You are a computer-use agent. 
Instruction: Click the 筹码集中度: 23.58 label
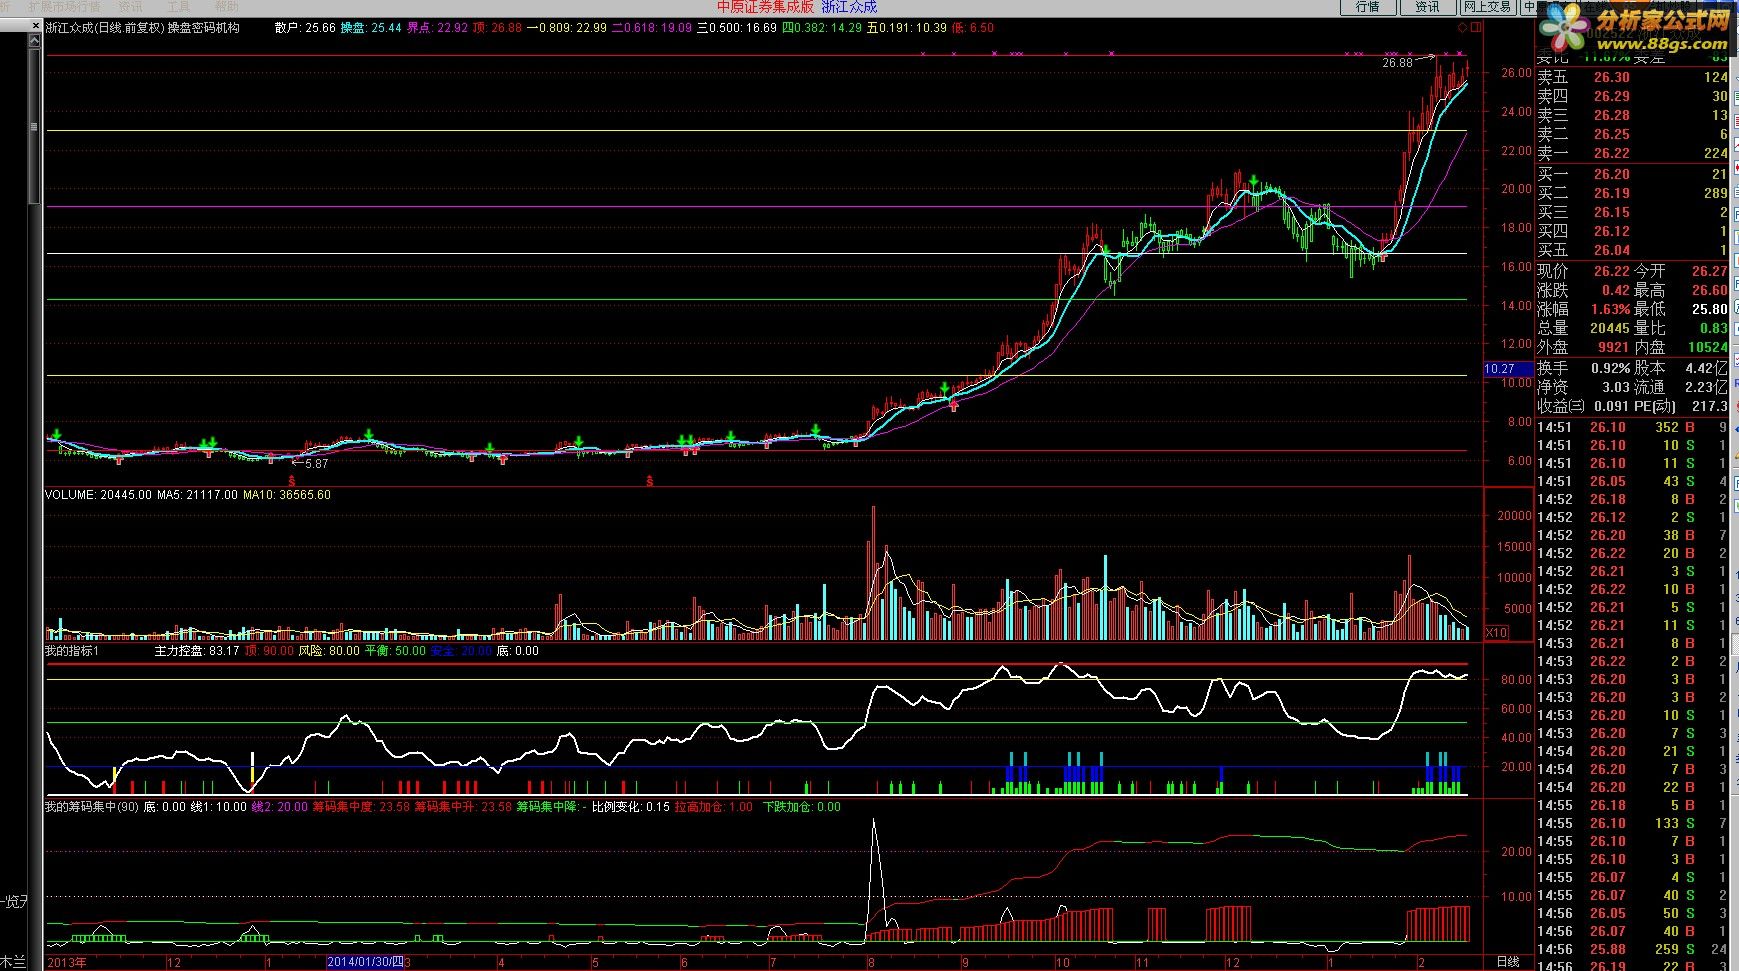point(361,807)
